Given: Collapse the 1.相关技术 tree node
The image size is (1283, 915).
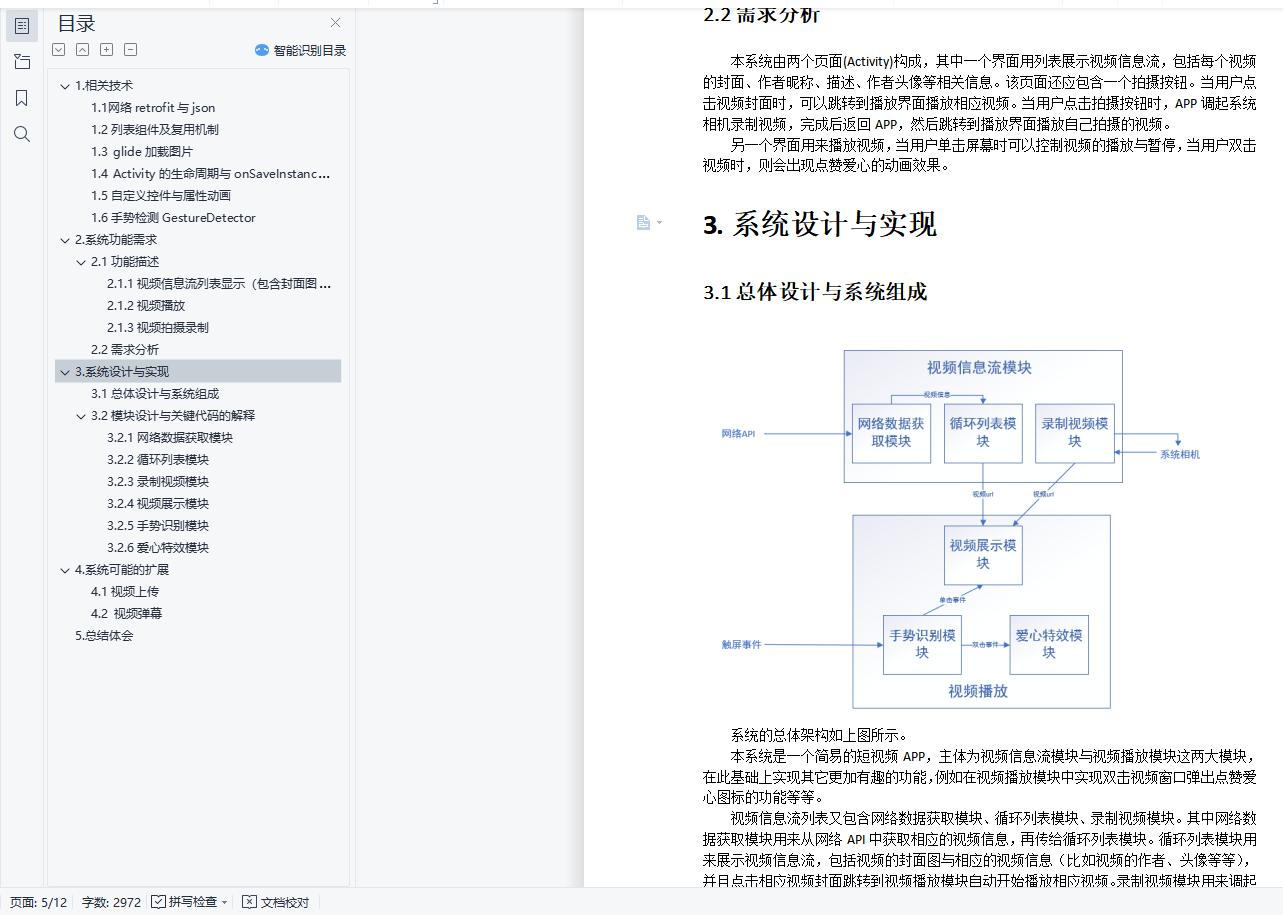Looking at the screenshot, I should (x=65, y=86).
